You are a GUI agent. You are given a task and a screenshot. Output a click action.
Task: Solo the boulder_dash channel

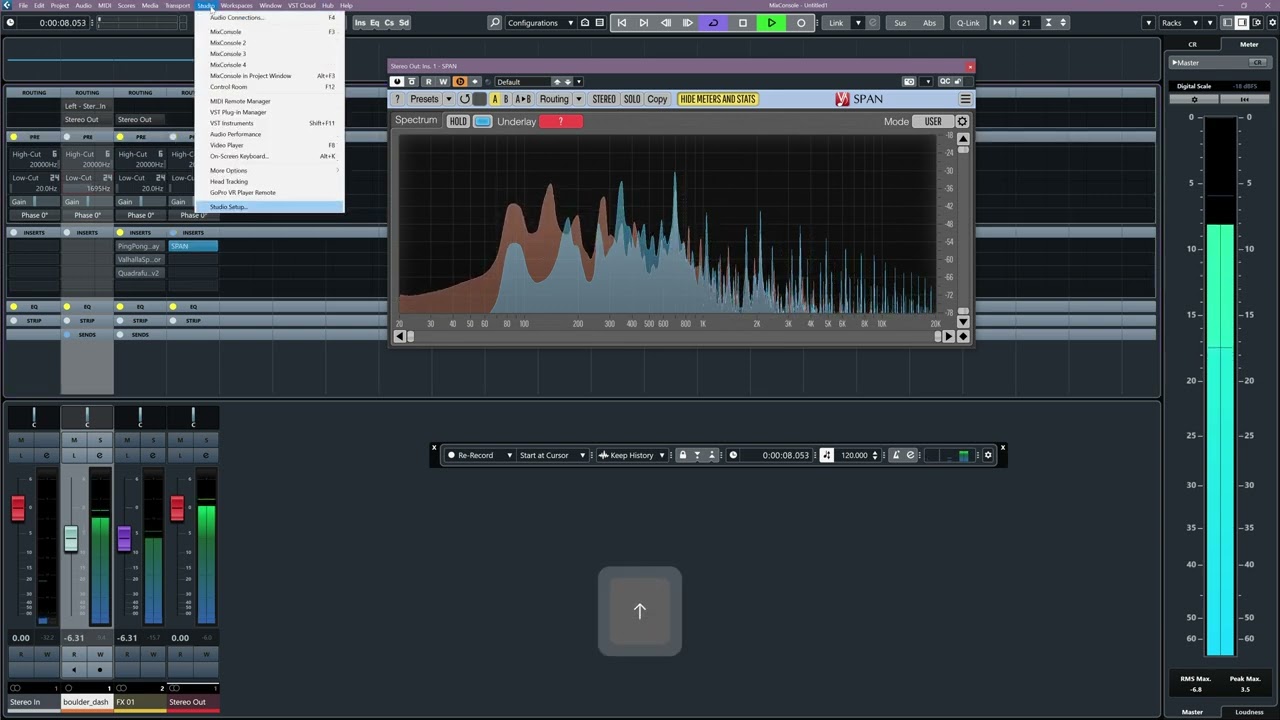click(x=100, y=440)
